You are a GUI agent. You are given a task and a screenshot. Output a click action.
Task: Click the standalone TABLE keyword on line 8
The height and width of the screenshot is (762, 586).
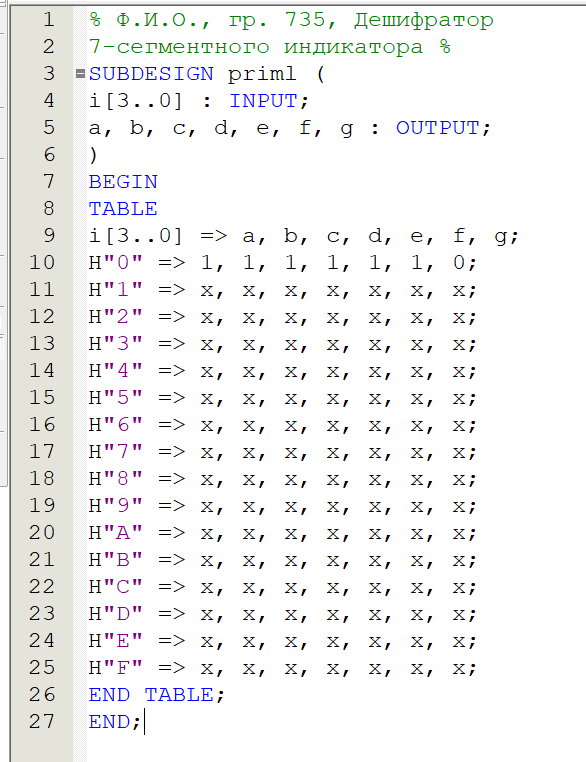[x=123, y=209]
